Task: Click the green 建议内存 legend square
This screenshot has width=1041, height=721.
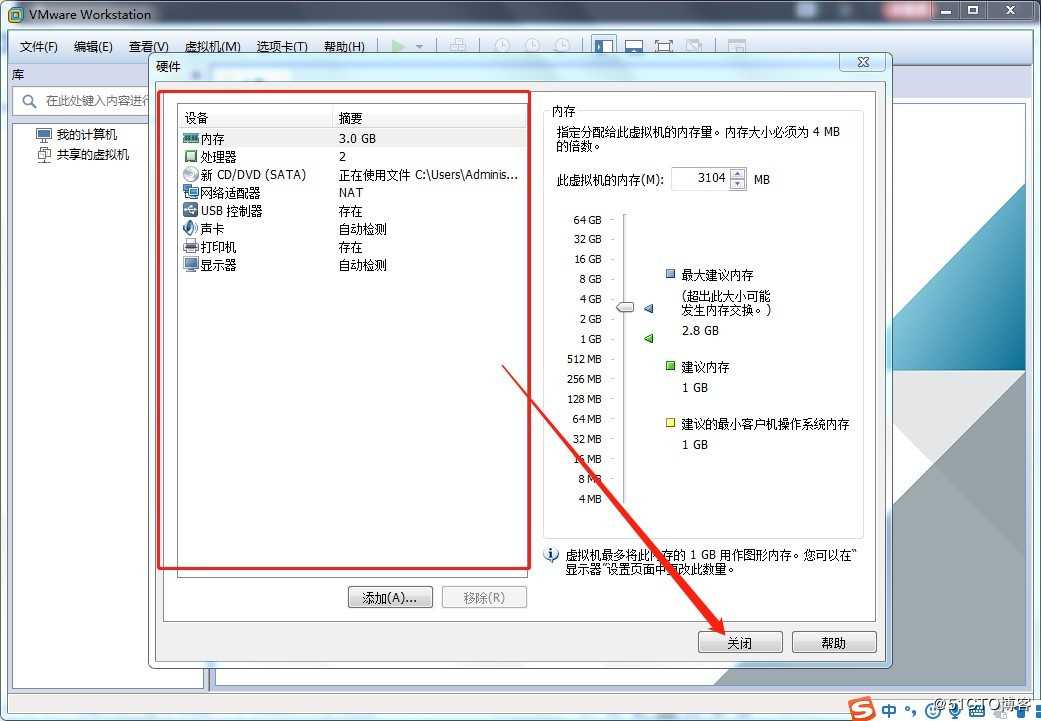Action: tap(671, 366)
